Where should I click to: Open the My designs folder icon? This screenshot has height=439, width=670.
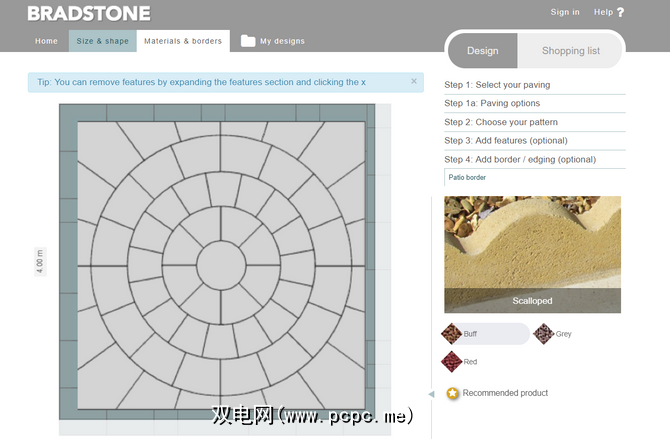click(248, 41)
